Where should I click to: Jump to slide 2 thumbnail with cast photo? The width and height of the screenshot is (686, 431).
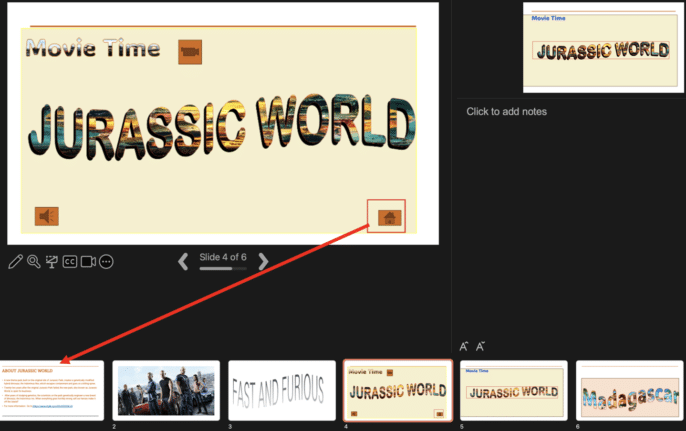pos(166,390)
